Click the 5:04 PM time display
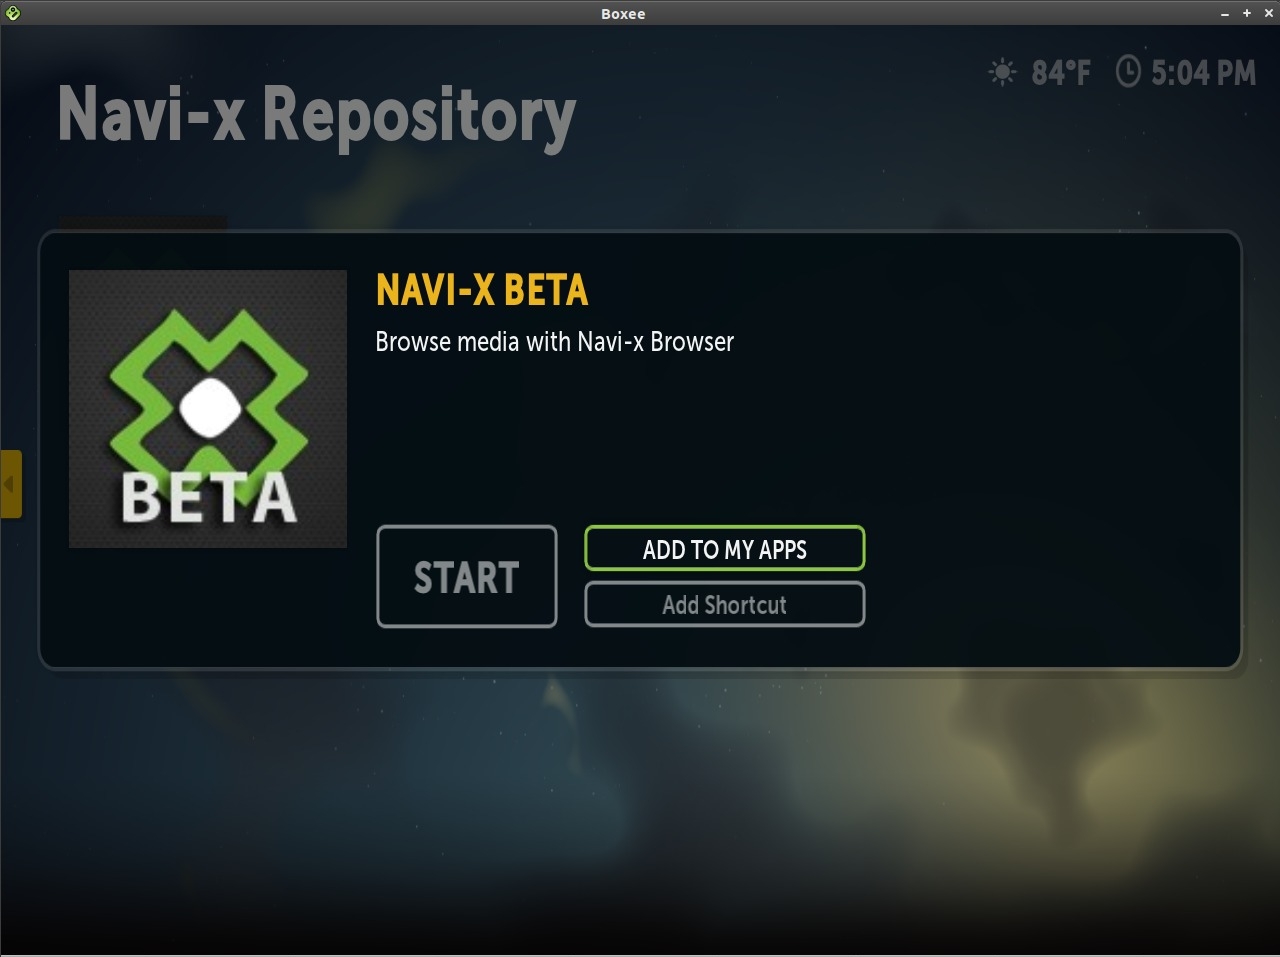This screenshot has height=957, width=1280. tap(1203, 73)
